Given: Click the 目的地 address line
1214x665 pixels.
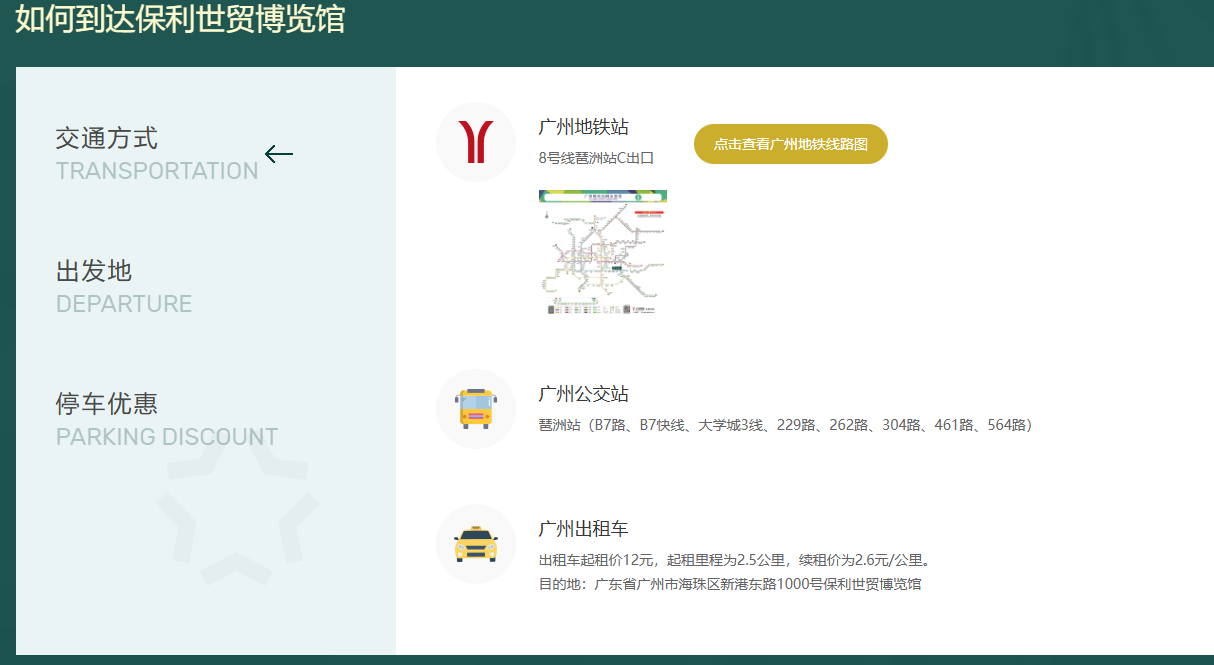Looking at the screenshot, I should coord(730,584).
